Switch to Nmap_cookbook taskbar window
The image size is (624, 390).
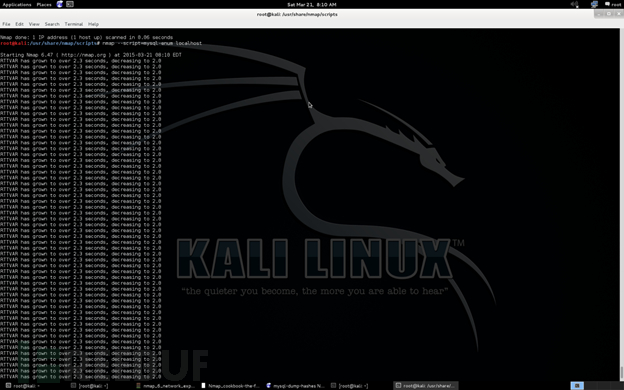pyautogui.click(x=230, y=386)
